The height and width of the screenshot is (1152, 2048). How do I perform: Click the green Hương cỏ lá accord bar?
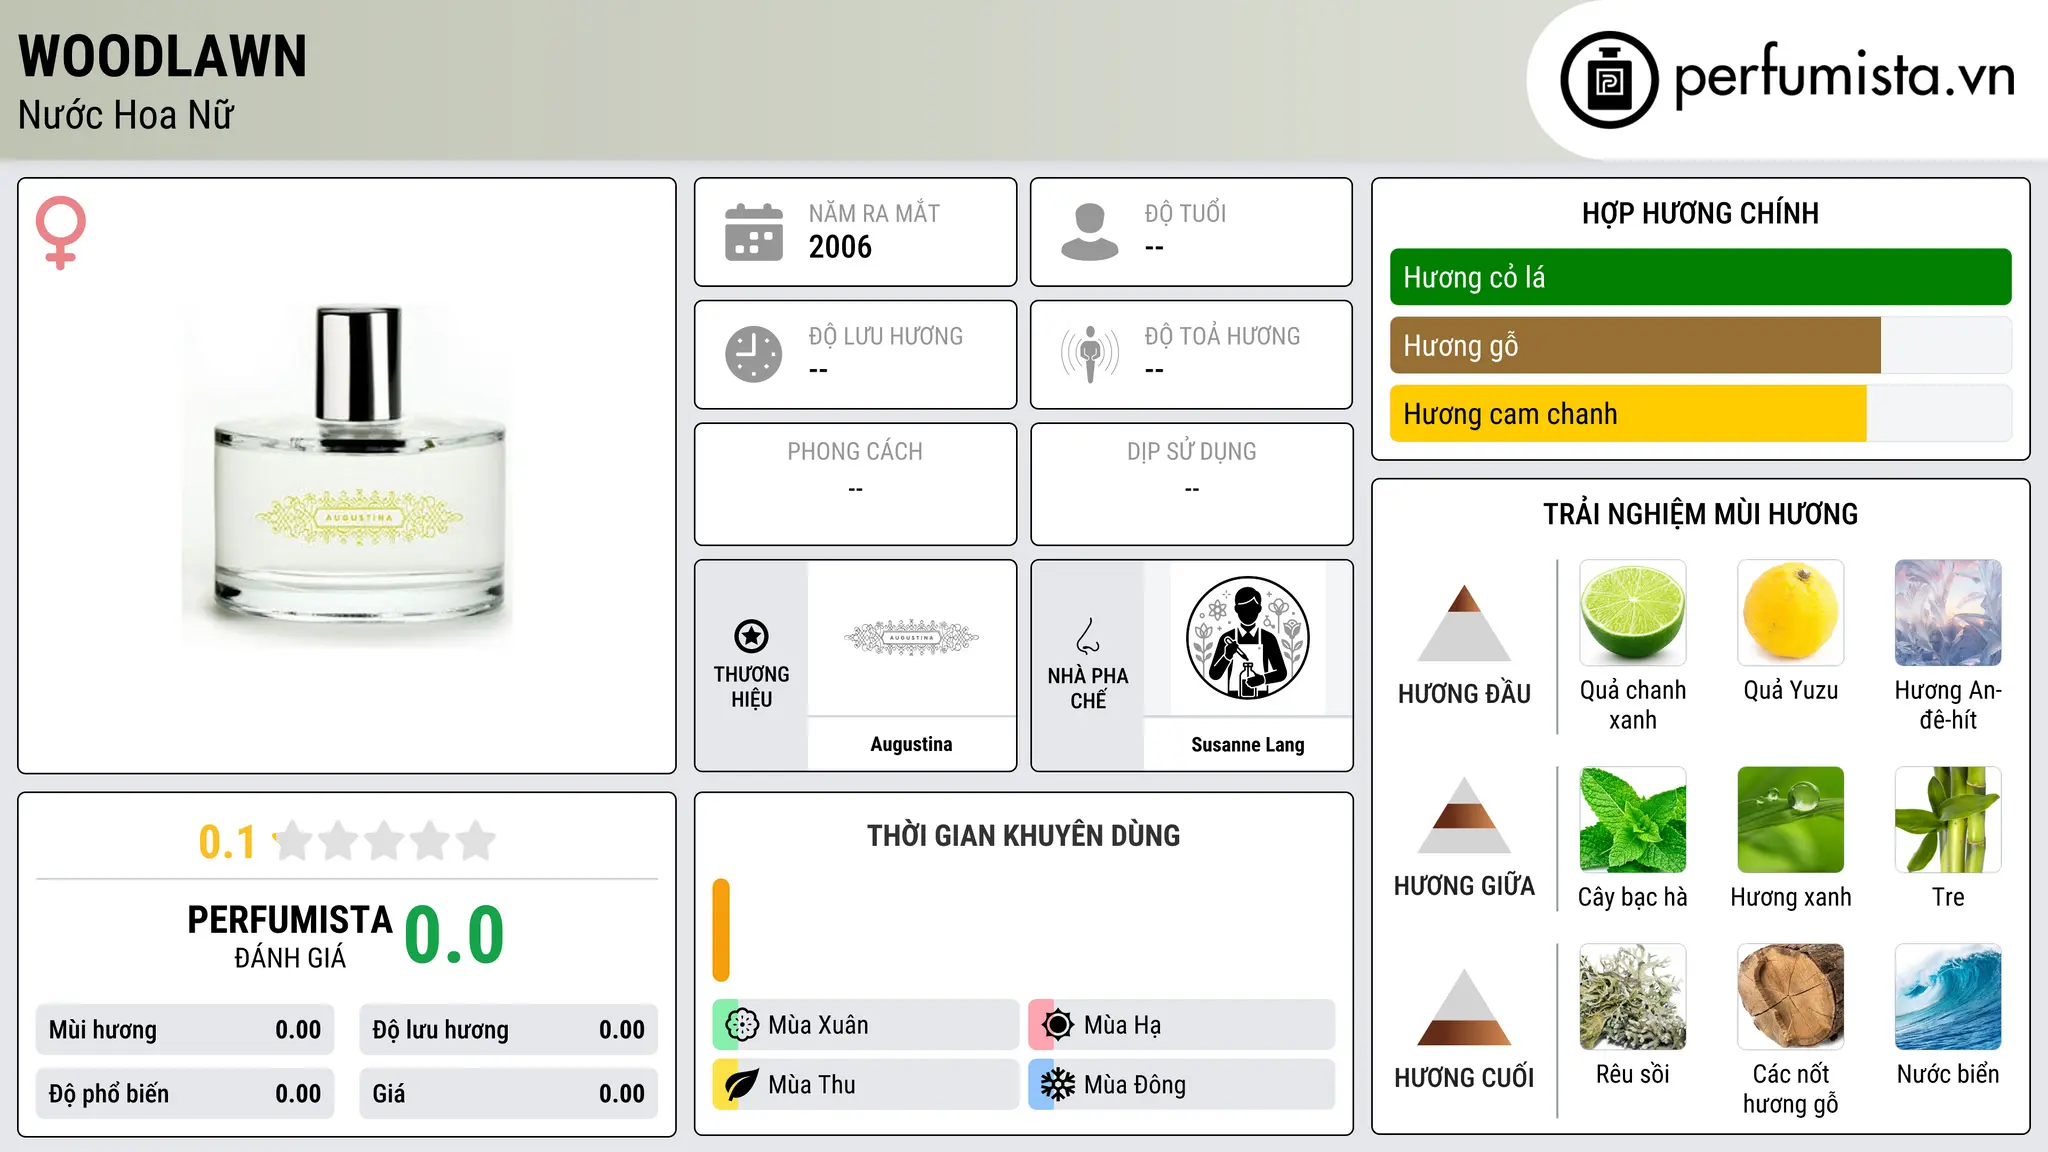click(x=1700, y=277)
